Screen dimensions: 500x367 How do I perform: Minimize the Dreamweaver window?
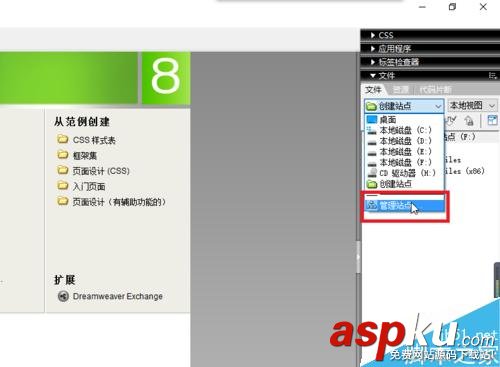[x=422, y=7]
